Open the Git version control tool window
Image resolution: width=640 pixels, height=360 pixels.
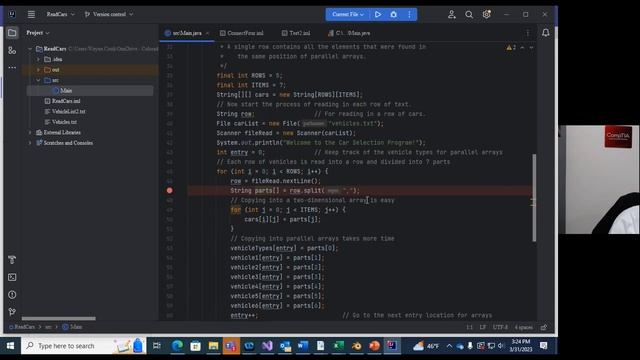12,312
